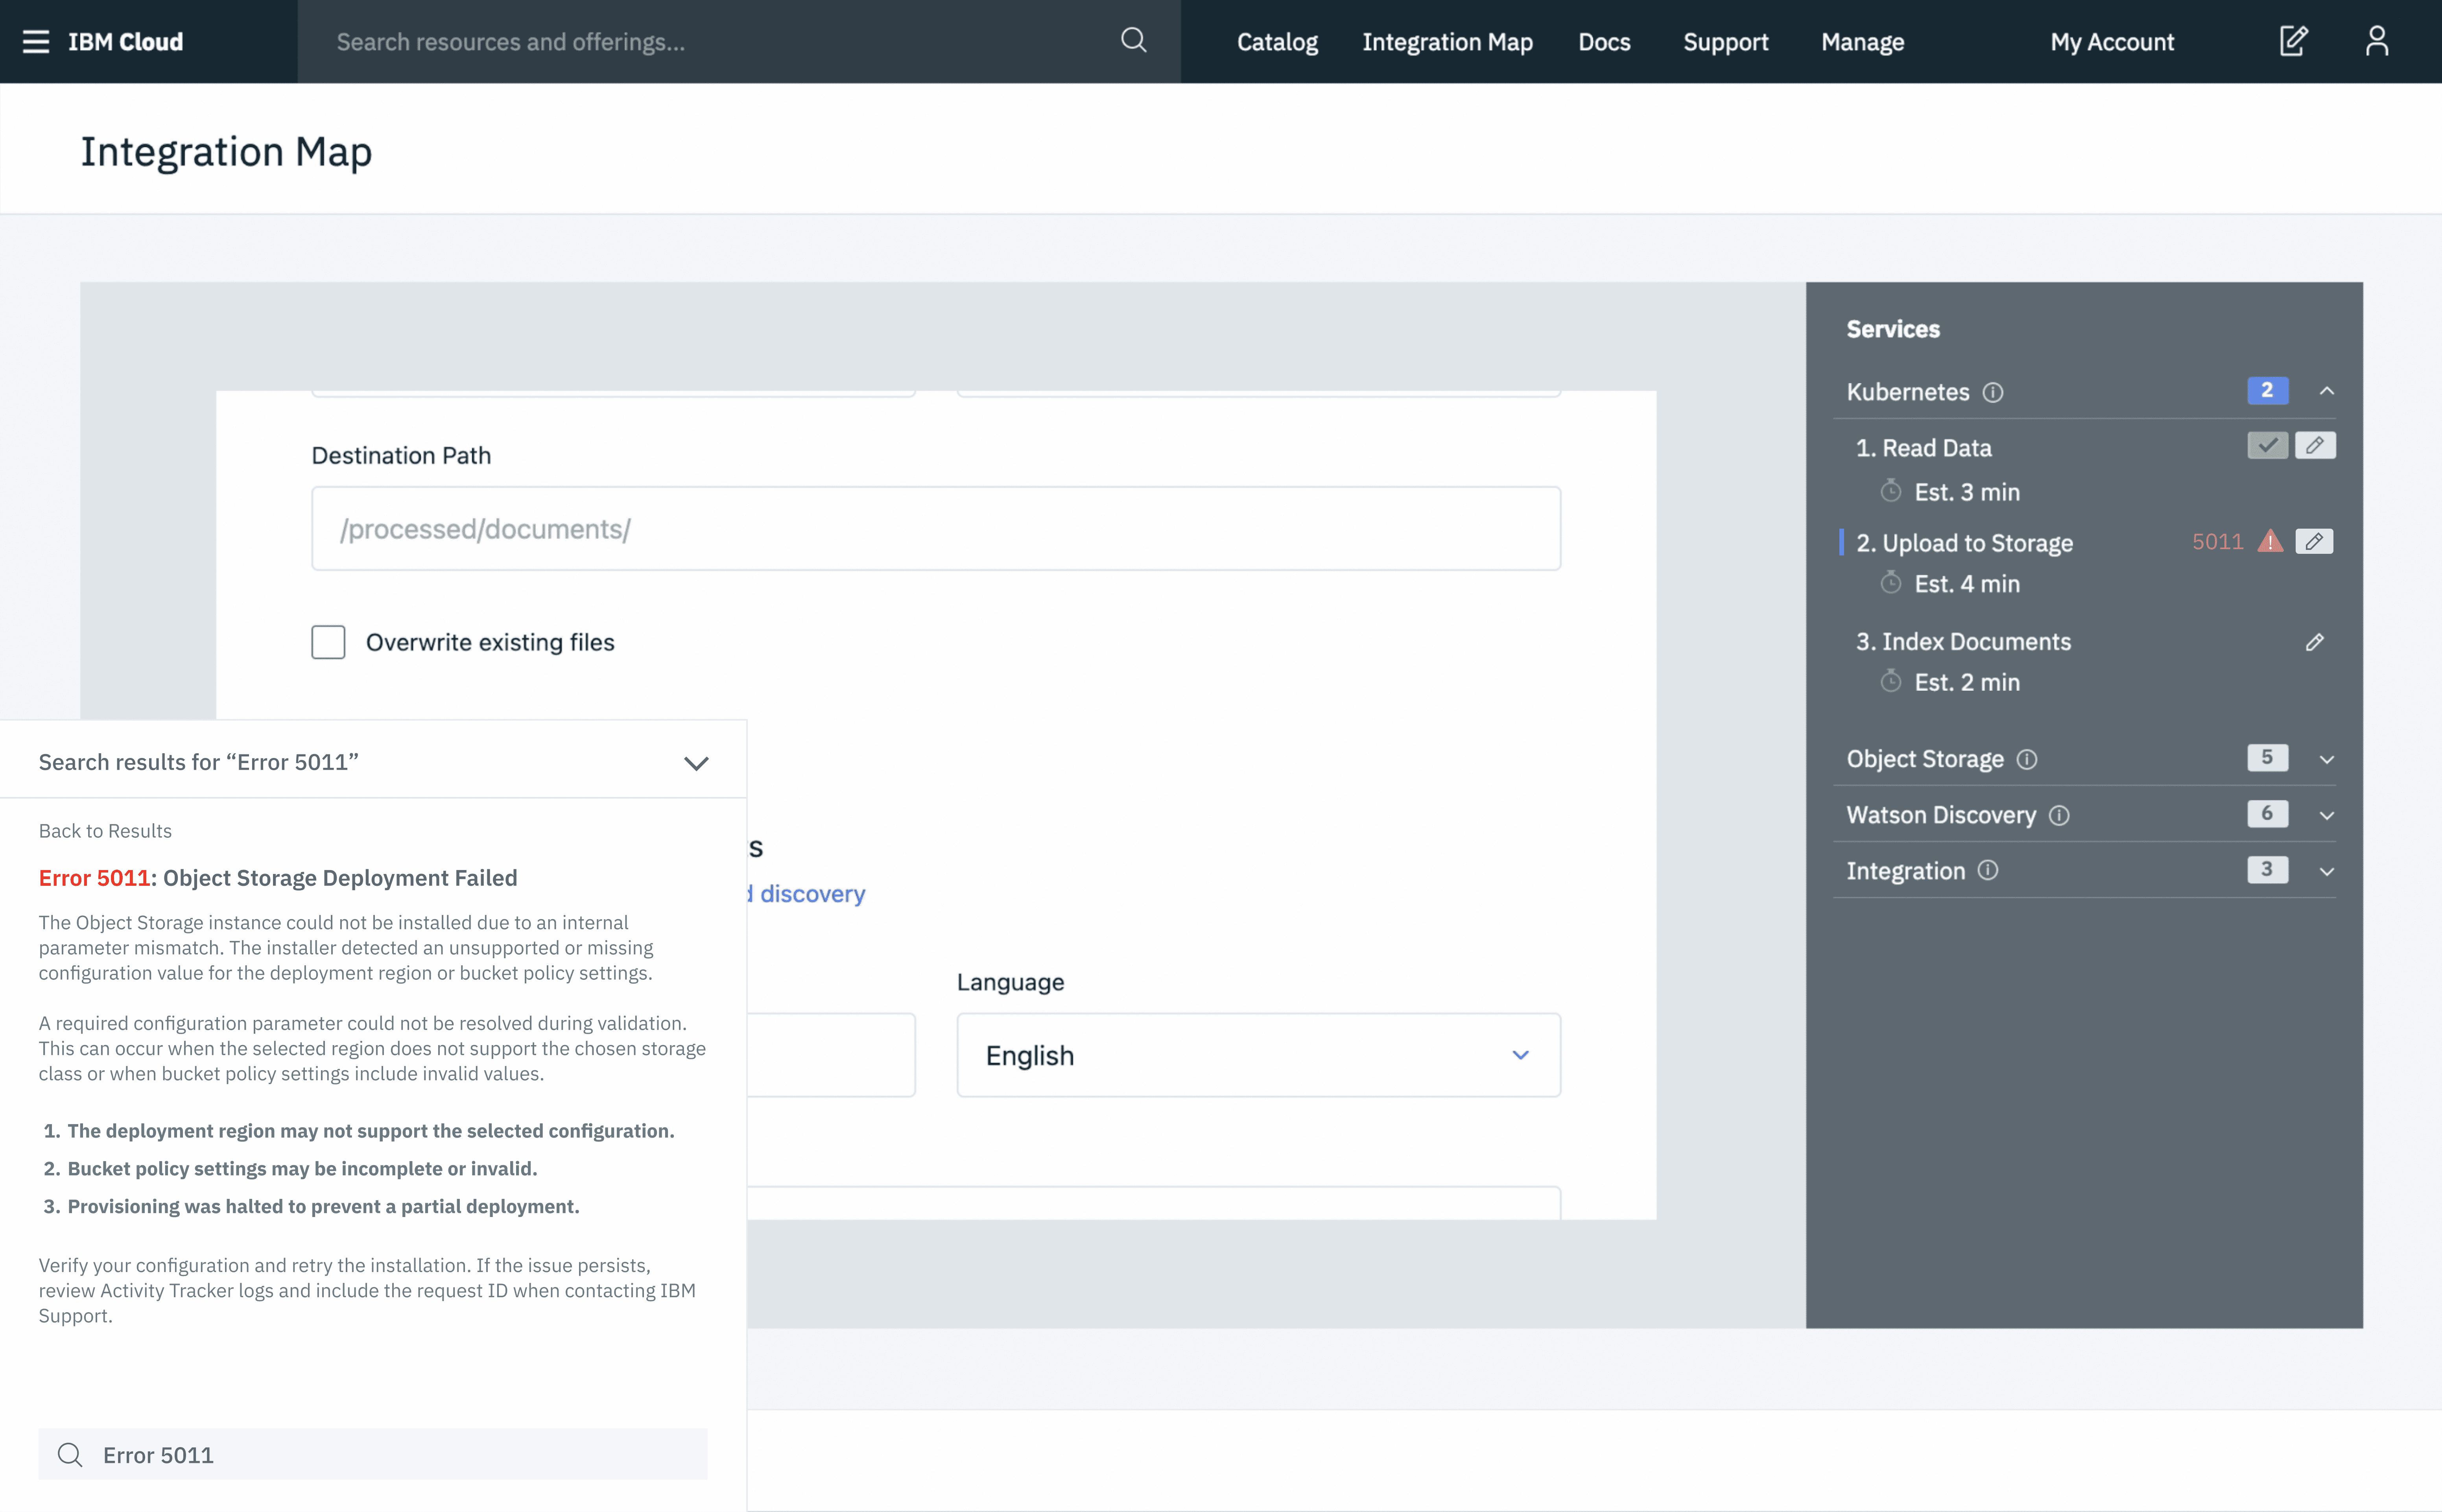Edit the Index Documents step
Image resolution: width=2442 pixels, height=1512 pixels.
coord(2315,642)
